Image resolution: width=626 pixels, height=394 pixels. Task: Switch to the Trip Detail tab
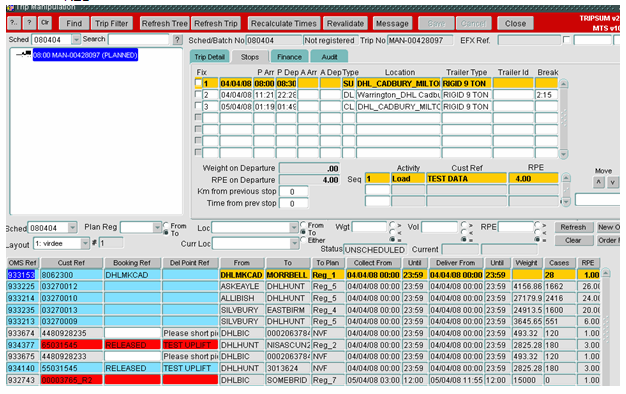(x=210, y=57)
